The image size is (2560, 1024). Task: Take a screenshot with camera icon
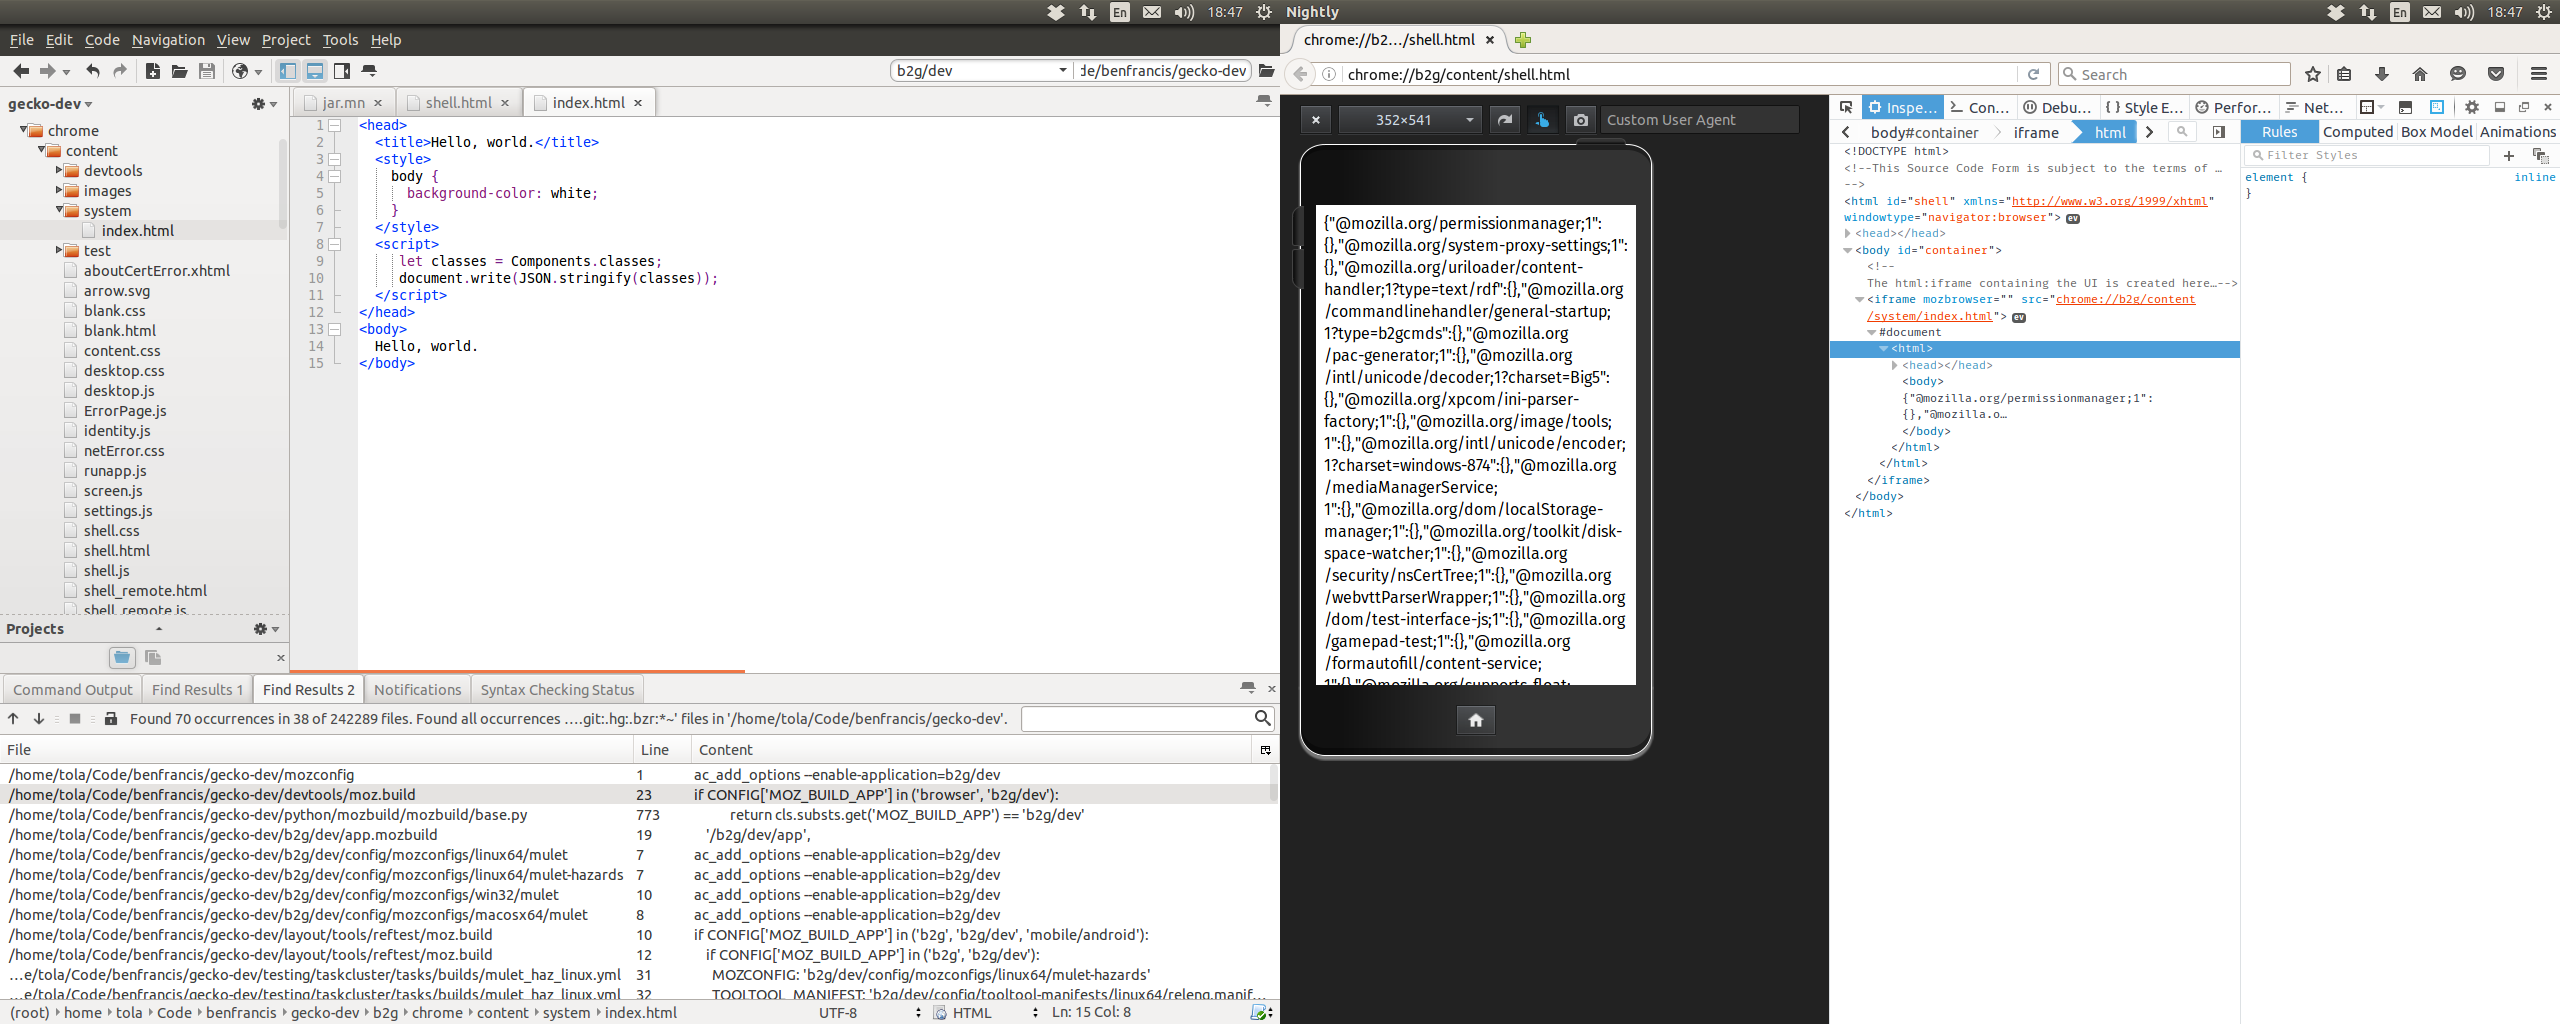(x=1580, y=120)
